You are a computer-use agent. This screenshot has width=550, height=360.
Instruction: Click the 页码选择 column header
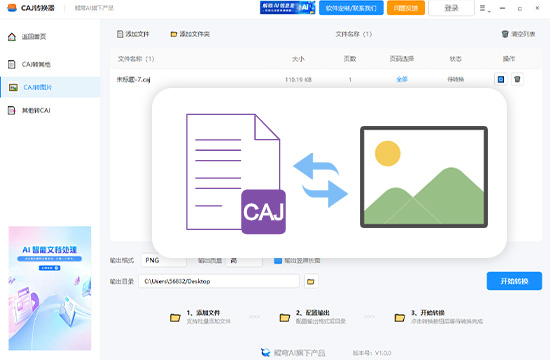tap(402, 59)
